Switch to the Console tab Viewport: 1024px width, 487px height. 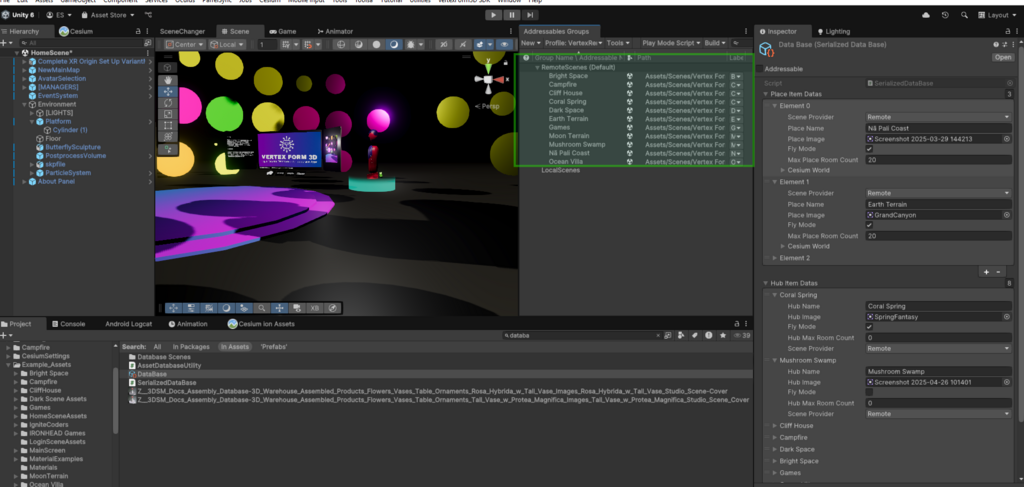click(68, 324)
